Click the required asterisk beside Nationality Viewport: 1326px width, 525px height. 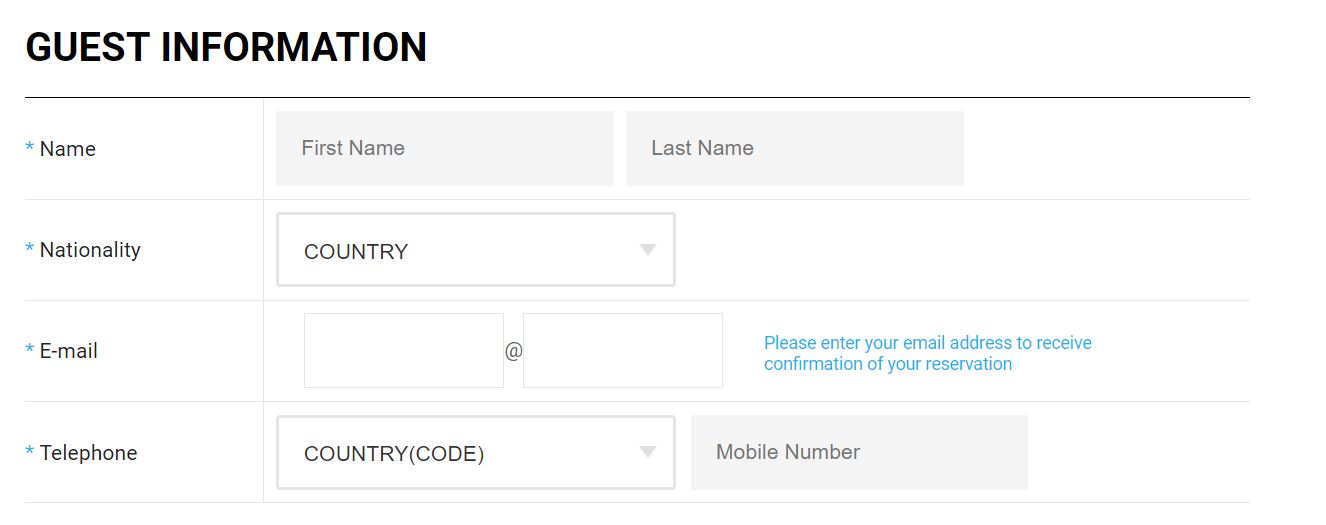(29, 250)
